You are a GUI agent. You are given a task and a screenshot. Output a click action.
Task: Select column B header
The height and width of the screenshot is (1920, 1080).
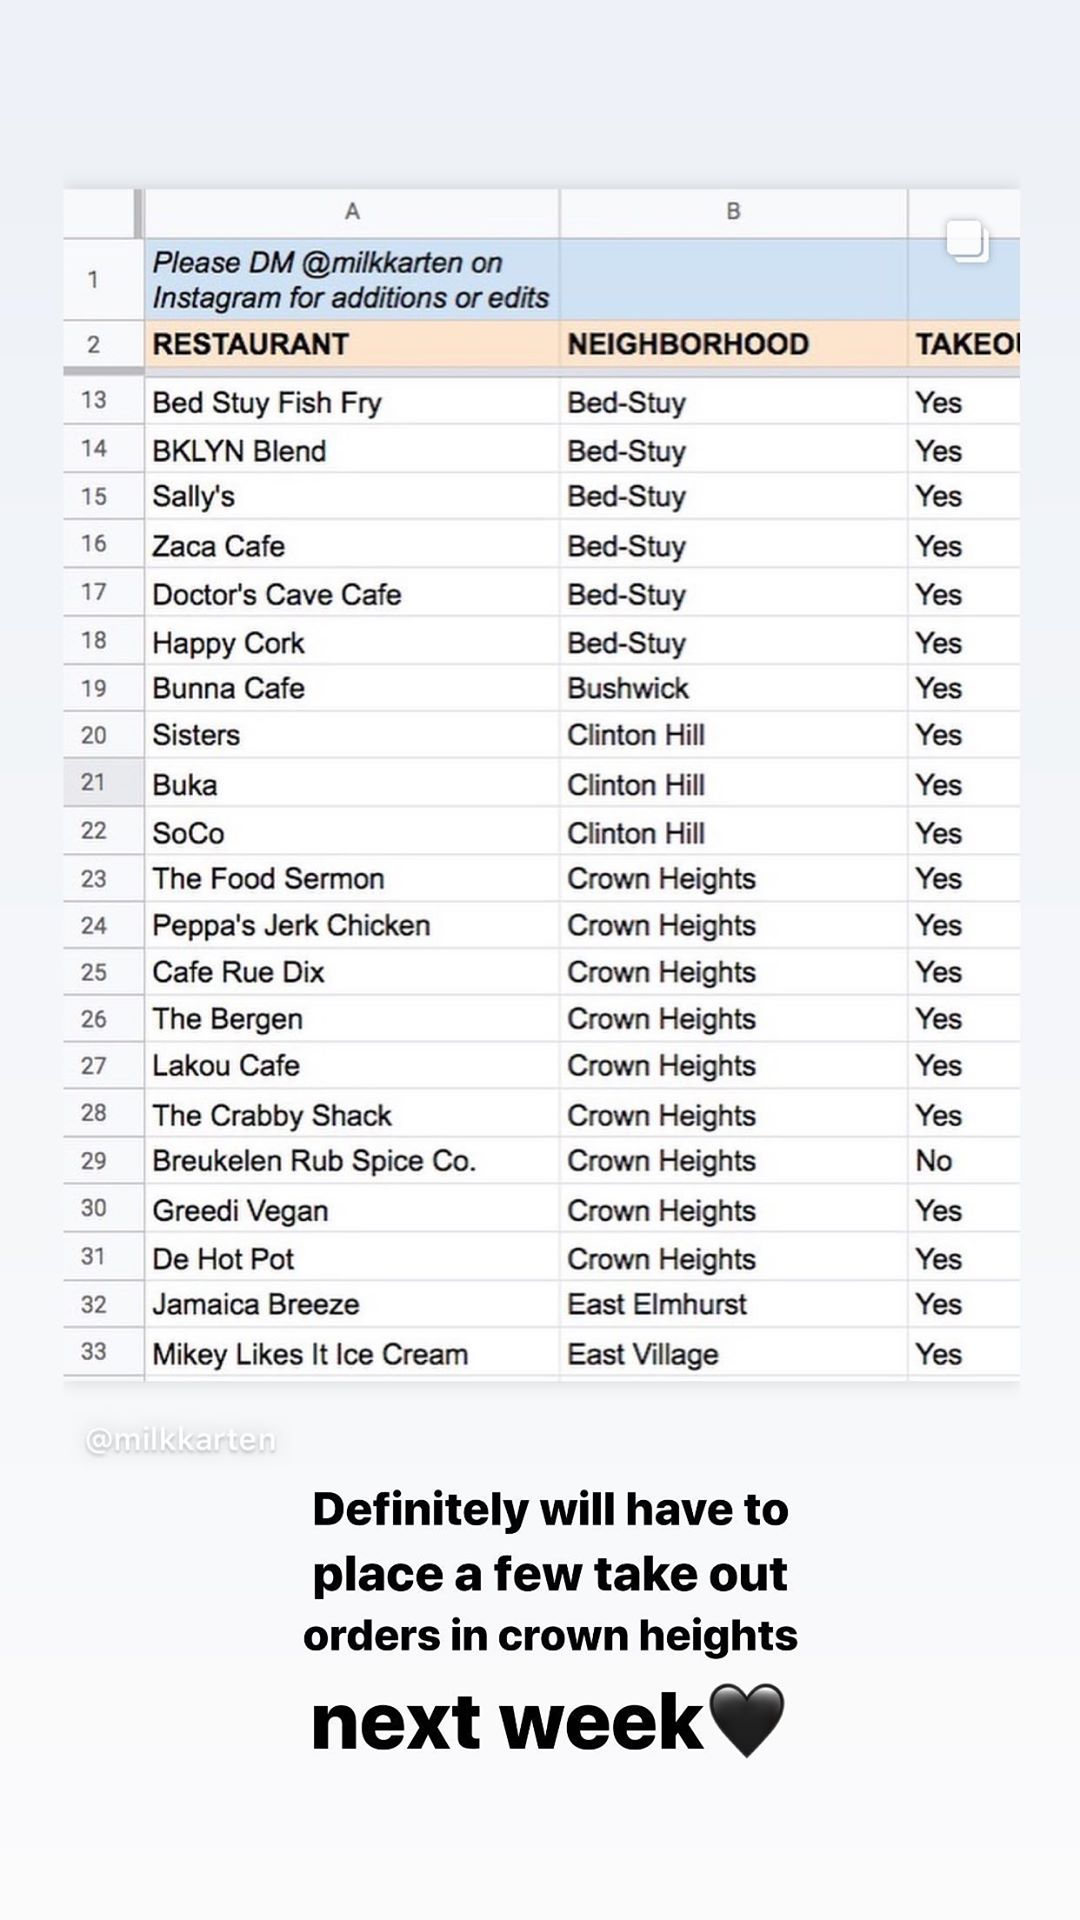(733, 212)
